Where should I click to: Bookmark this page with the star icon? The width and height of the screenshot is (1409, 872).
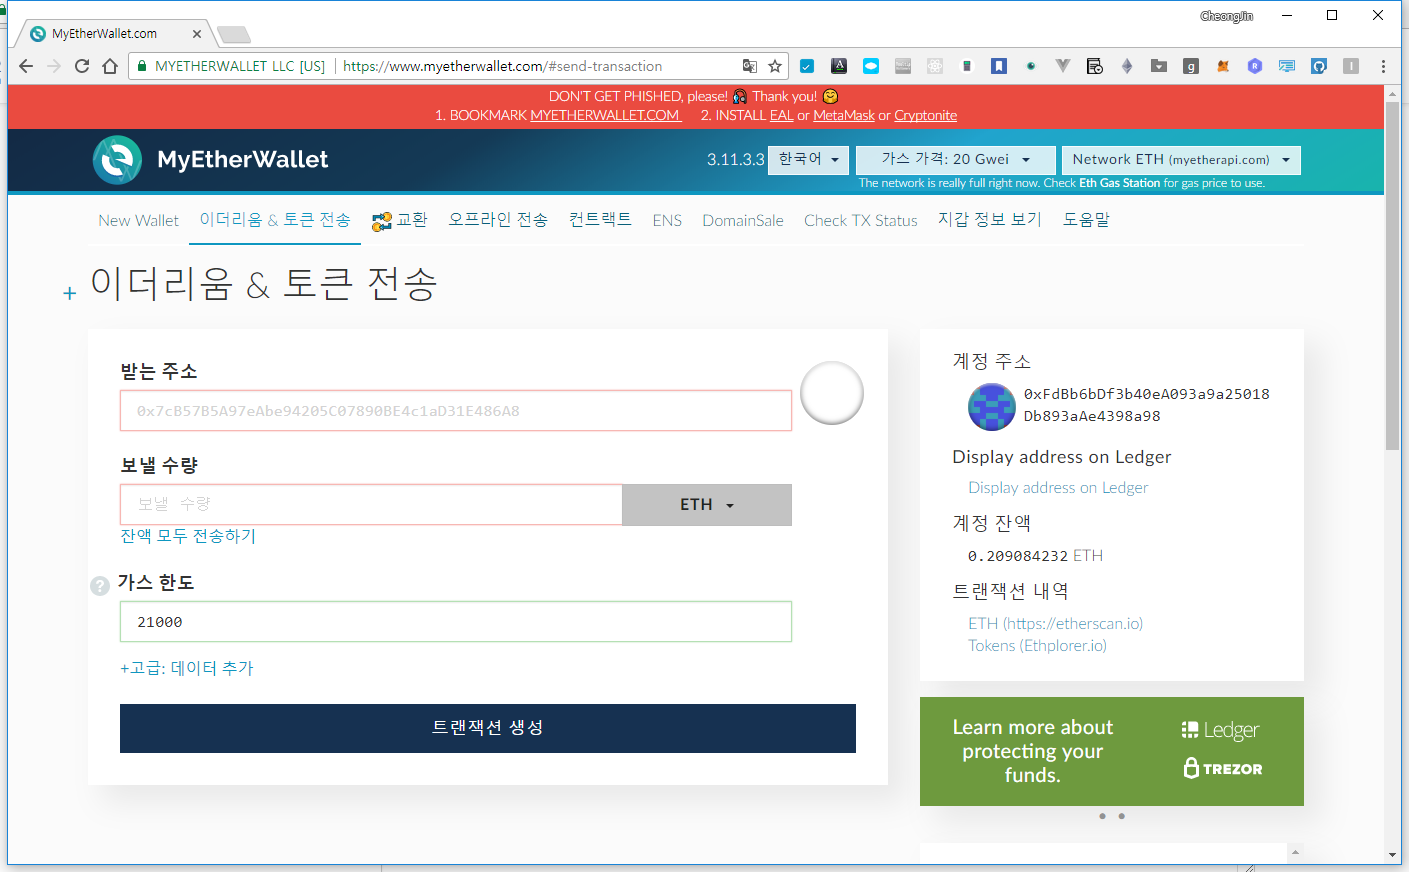(775, 66)
